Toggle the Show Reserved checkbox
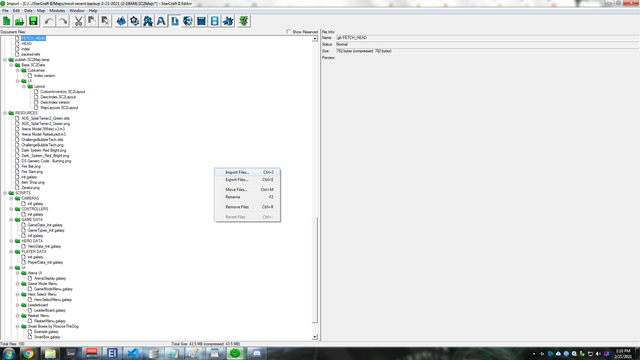 pos(289,32)
